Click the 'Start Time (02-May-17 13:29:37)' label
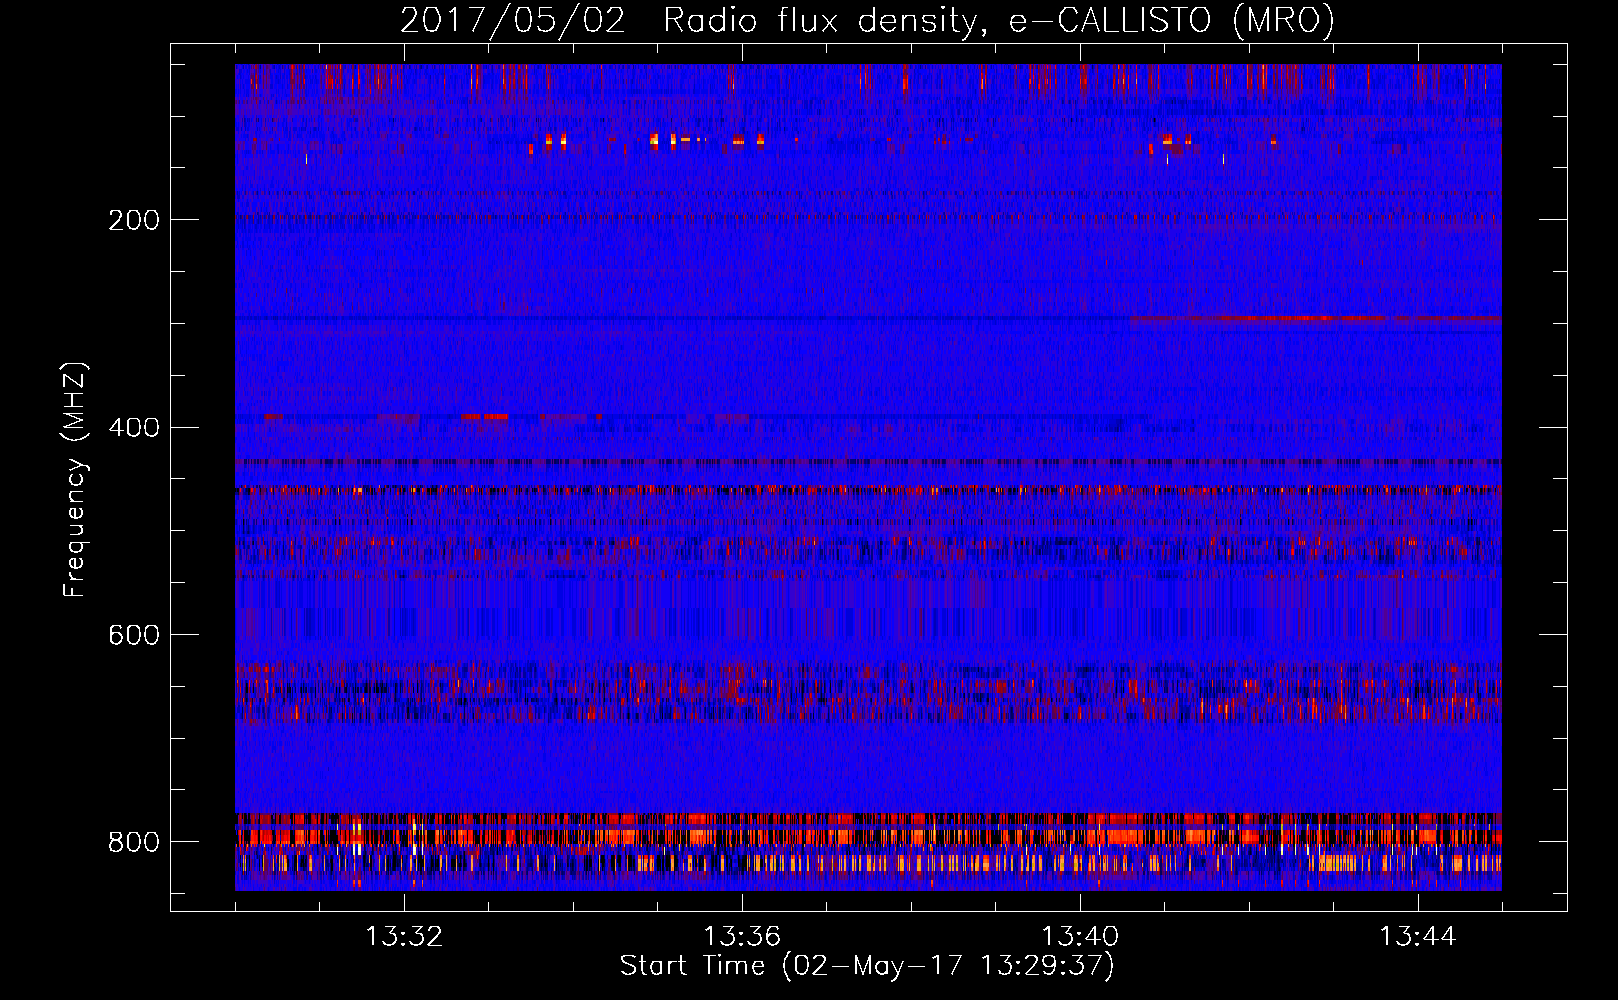The height and width of the screenshot is (1000, 1618). [867, 966]
